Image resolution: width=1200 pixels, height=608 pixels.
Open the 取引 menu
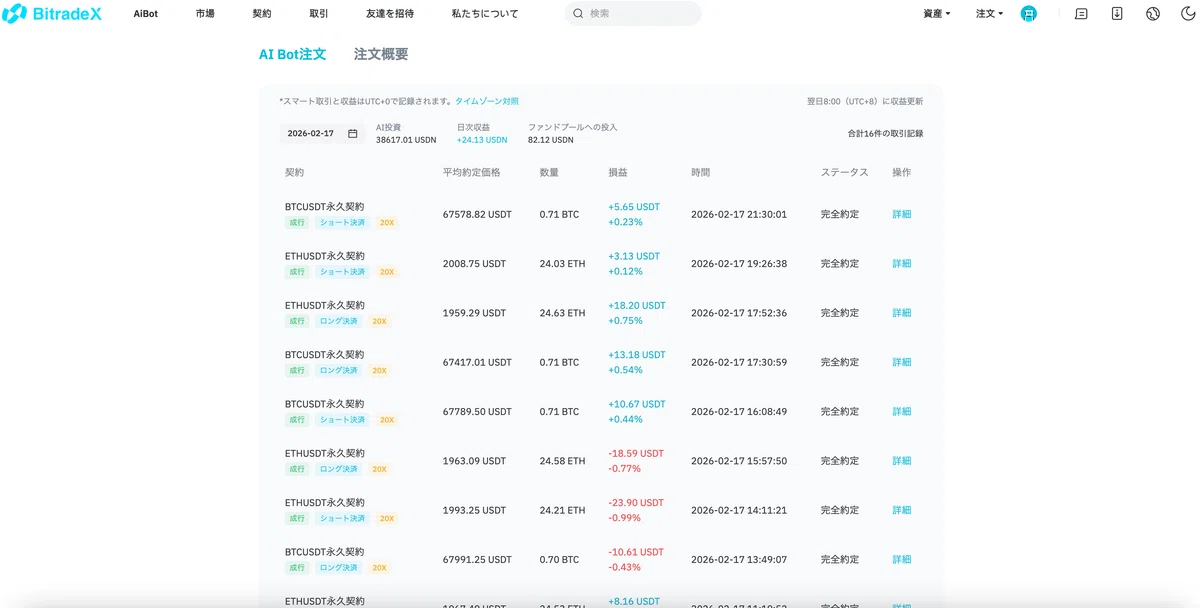pyautogui.click(x=319, y=14)
